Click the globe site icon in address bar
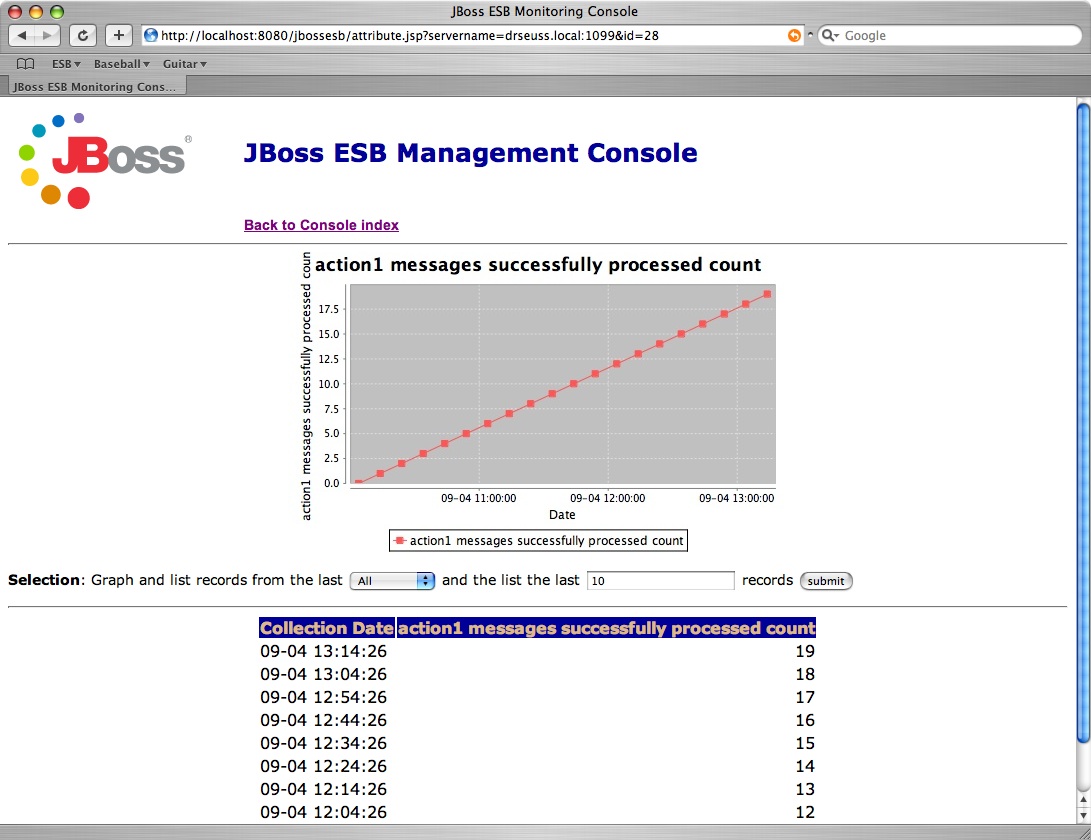 point(150,35)
